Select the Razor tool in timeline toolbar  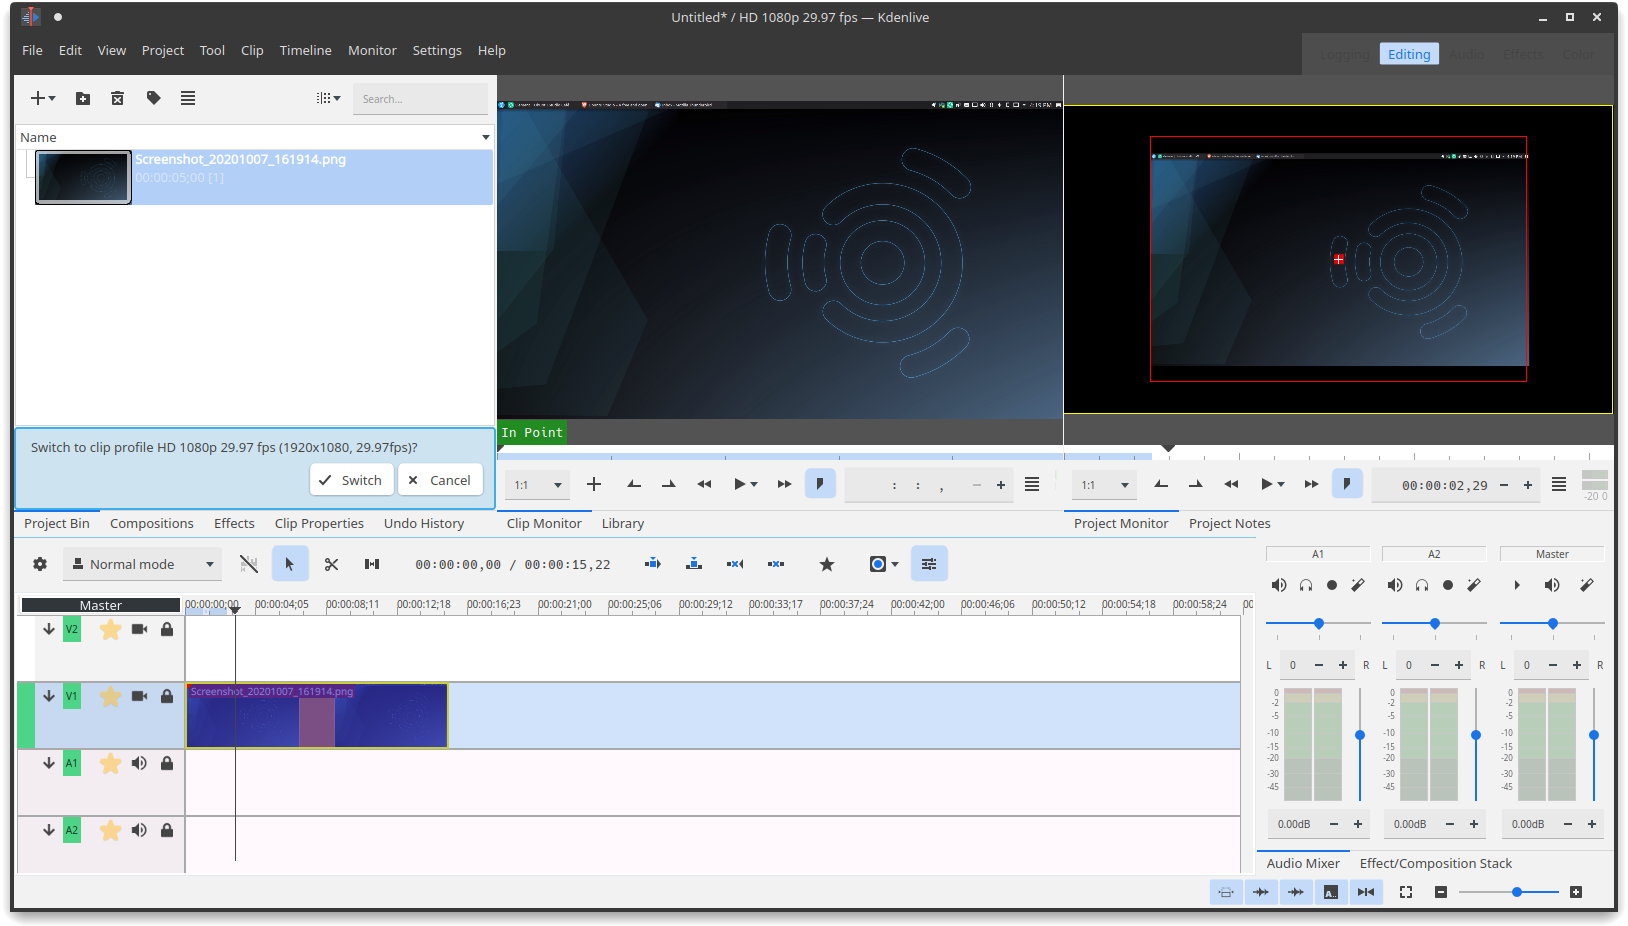point(331,563)
